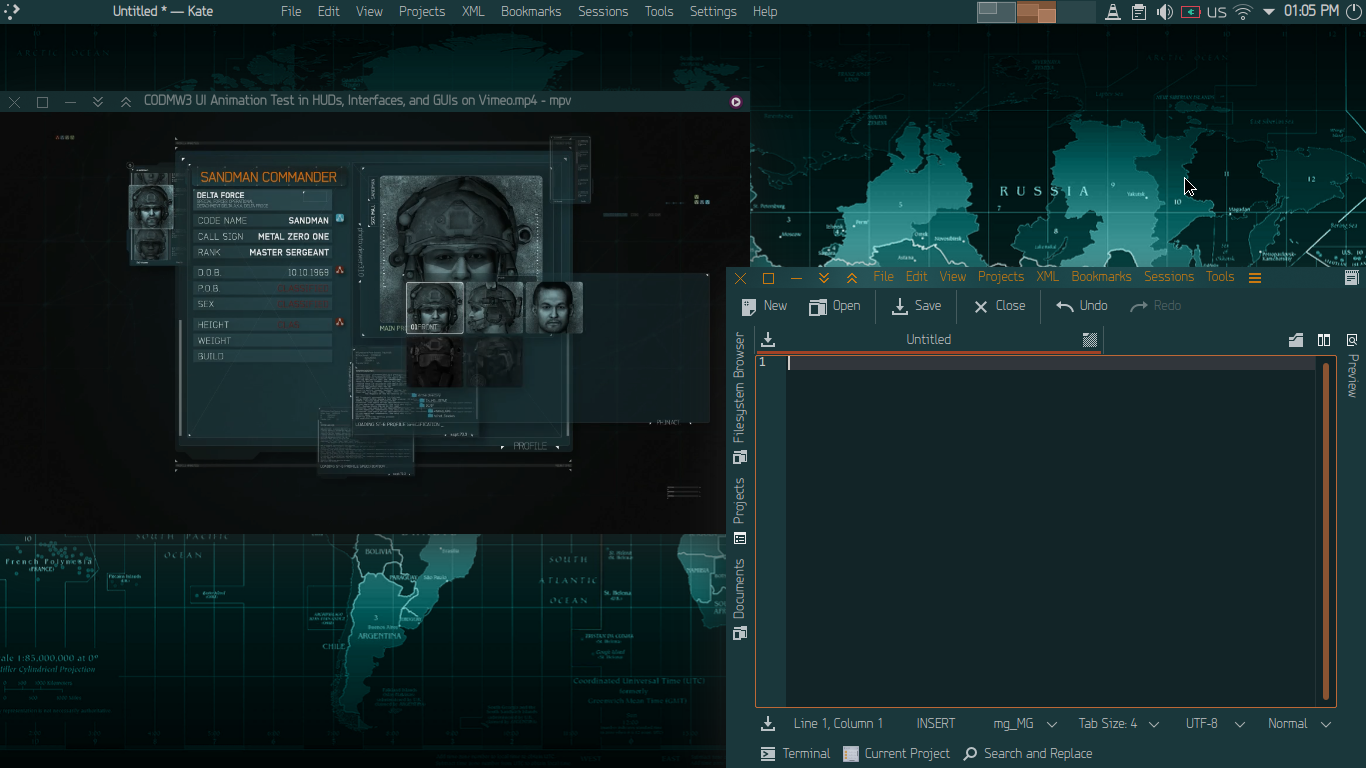This screenshot has width=1366, height=768.
Task: Open Edit menu in Kate window titlebar
Action: (917, 277)
